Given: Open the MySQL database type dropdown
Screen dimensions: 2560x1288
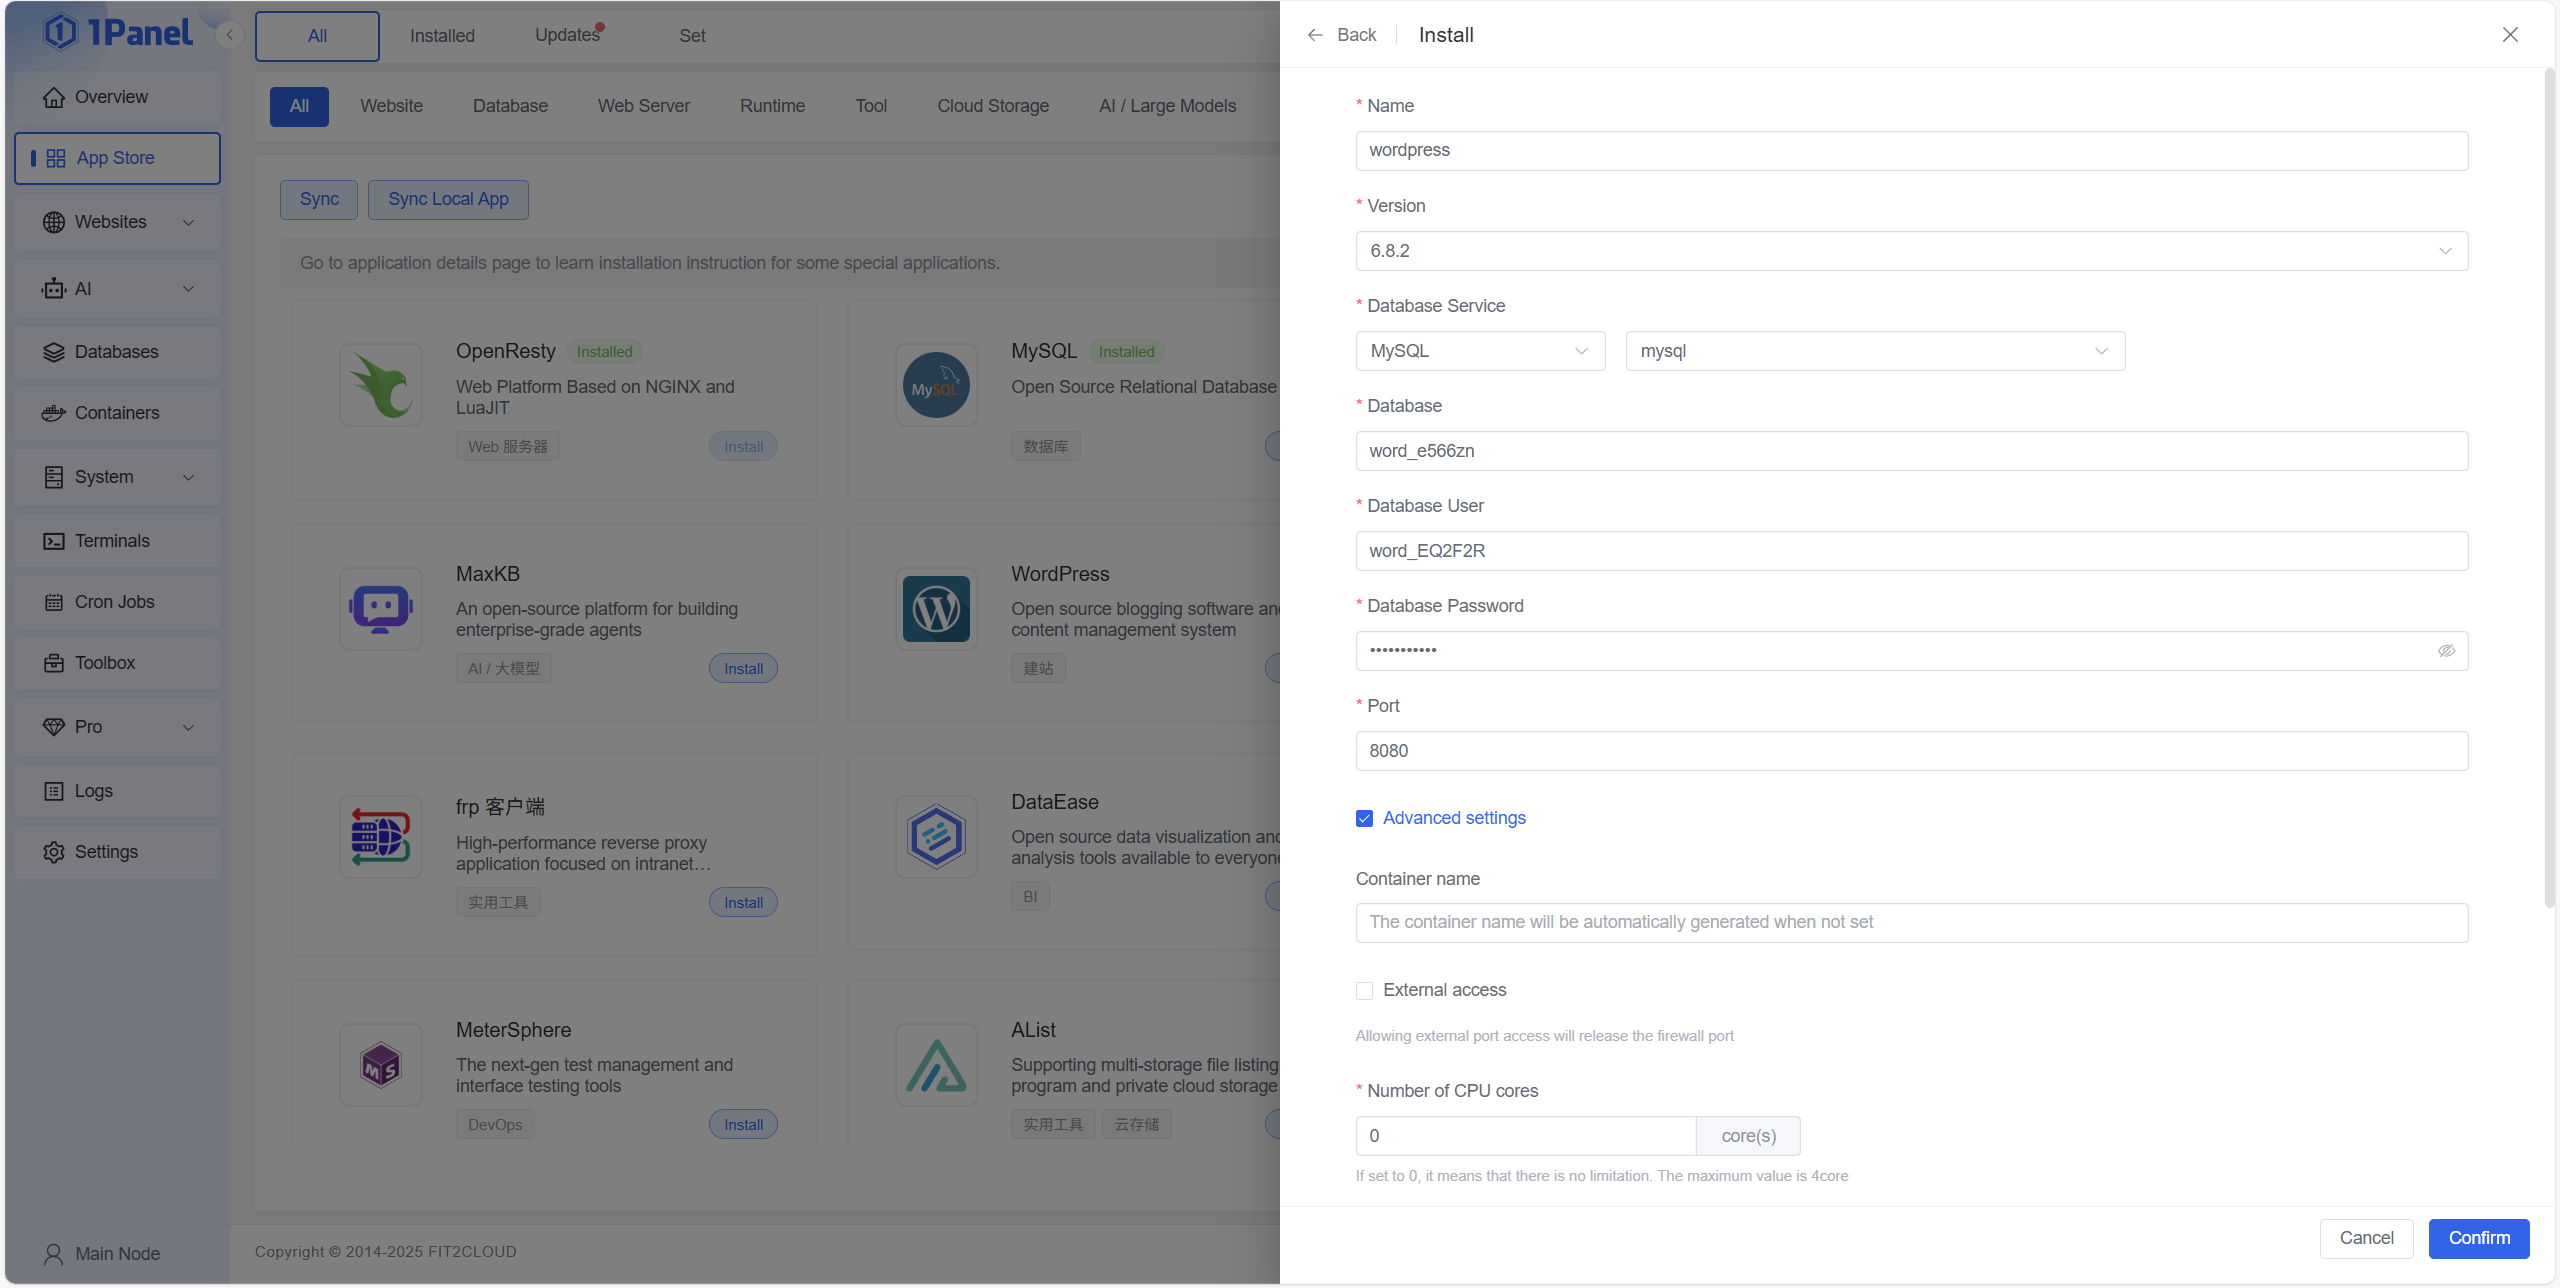Looking at the screenshot, I should 1479,351.
